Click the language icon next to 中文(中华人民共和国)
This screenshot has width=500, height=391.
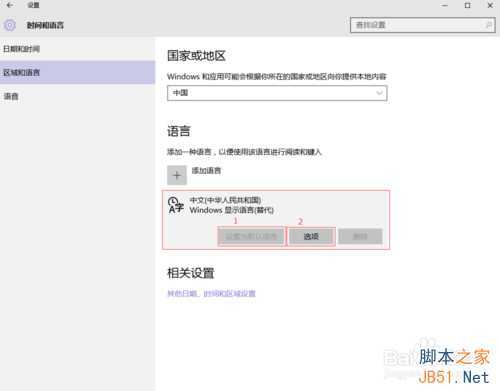(x=176, y=205)
